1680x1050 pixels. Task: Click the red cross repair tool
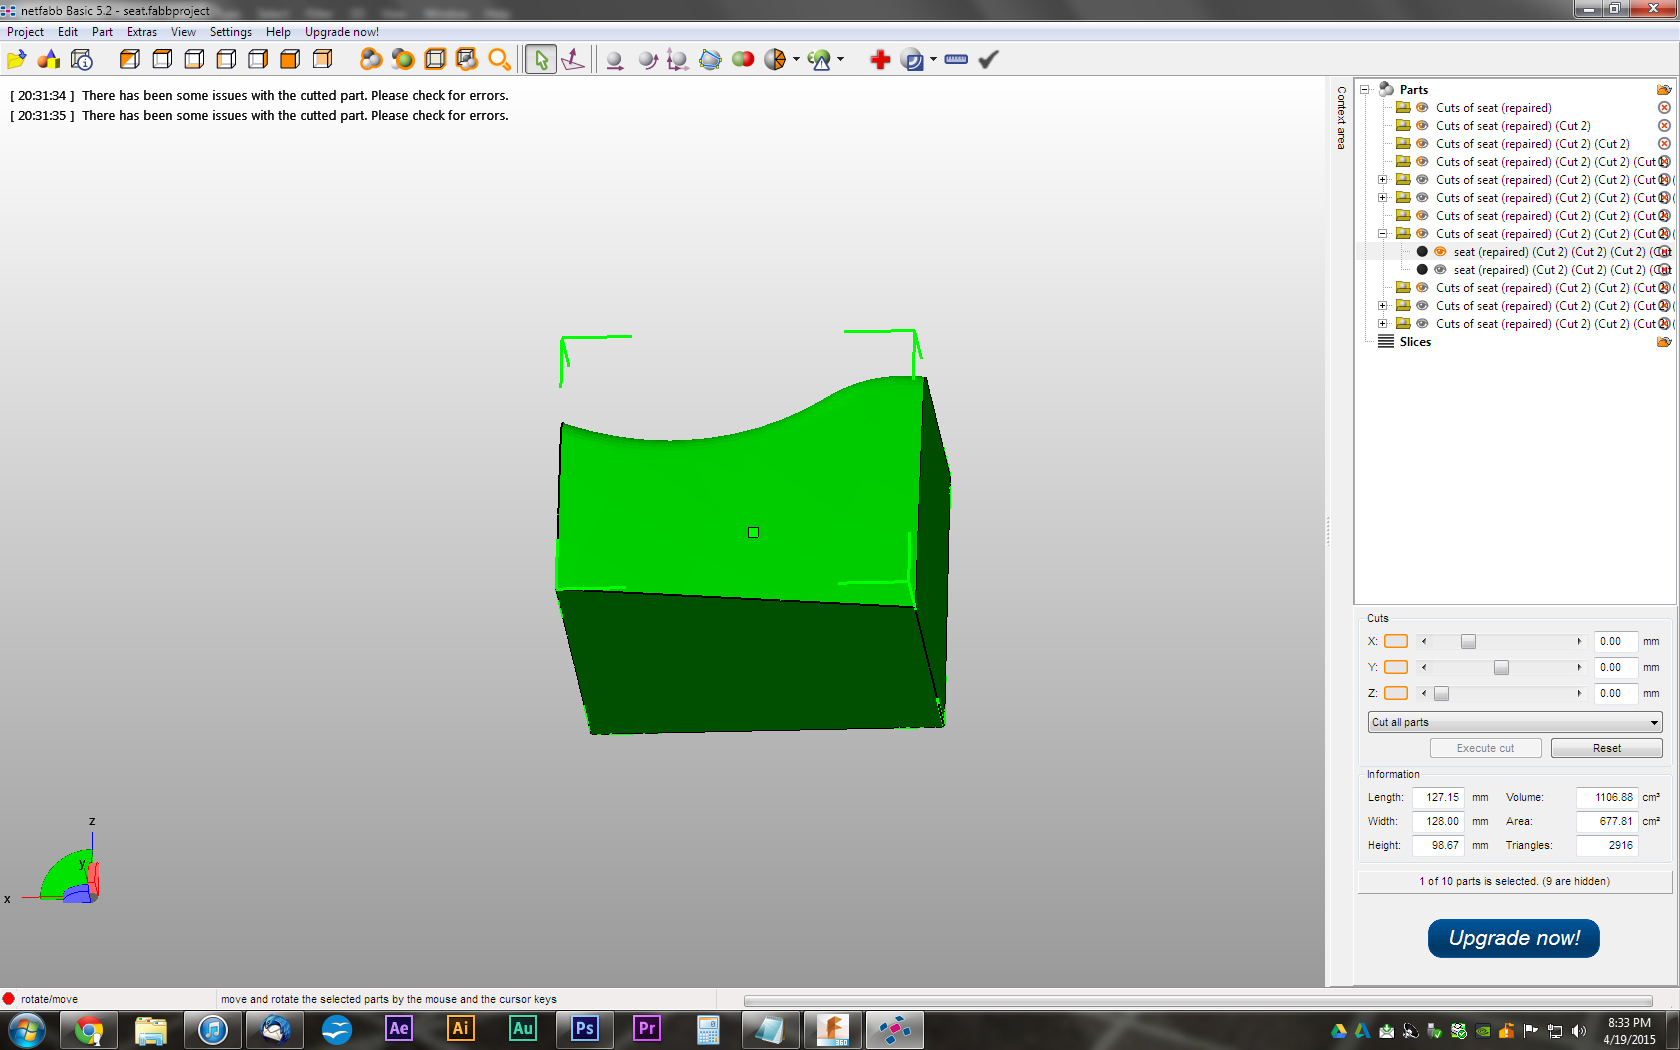point(880,60)
